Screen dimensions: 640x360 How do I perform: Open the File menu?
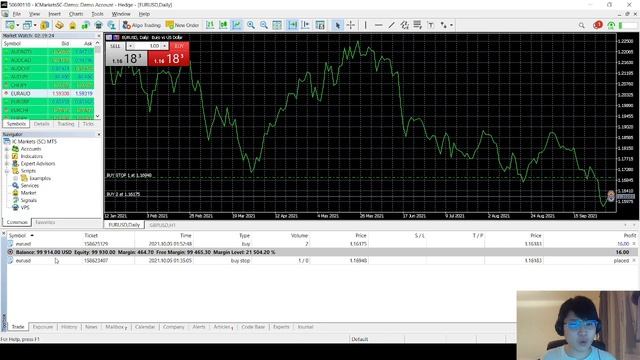[x=17, y=14]
